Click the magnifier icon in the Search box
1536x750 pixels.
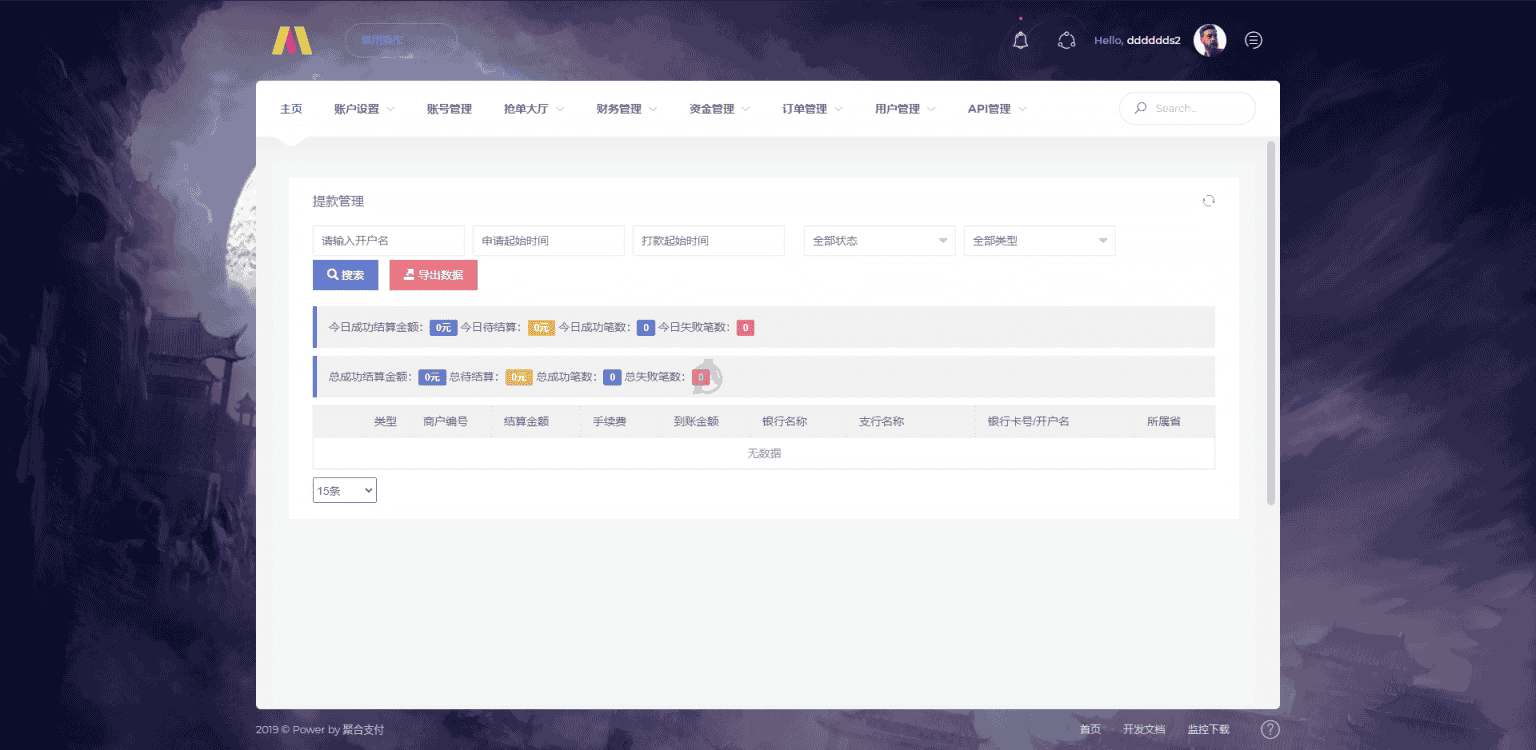(x=1140, y=108)
